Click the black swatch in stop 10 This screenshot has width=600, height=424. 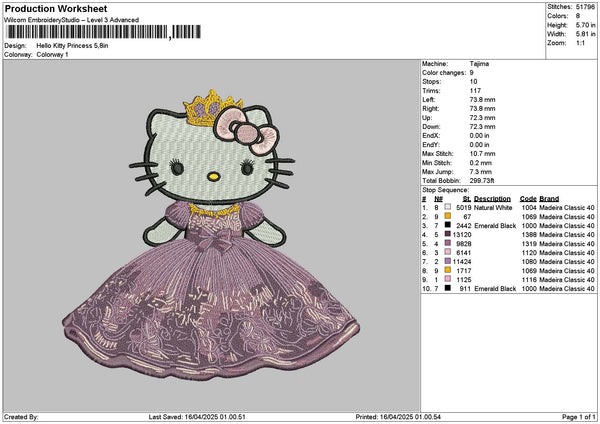[448, 288]
